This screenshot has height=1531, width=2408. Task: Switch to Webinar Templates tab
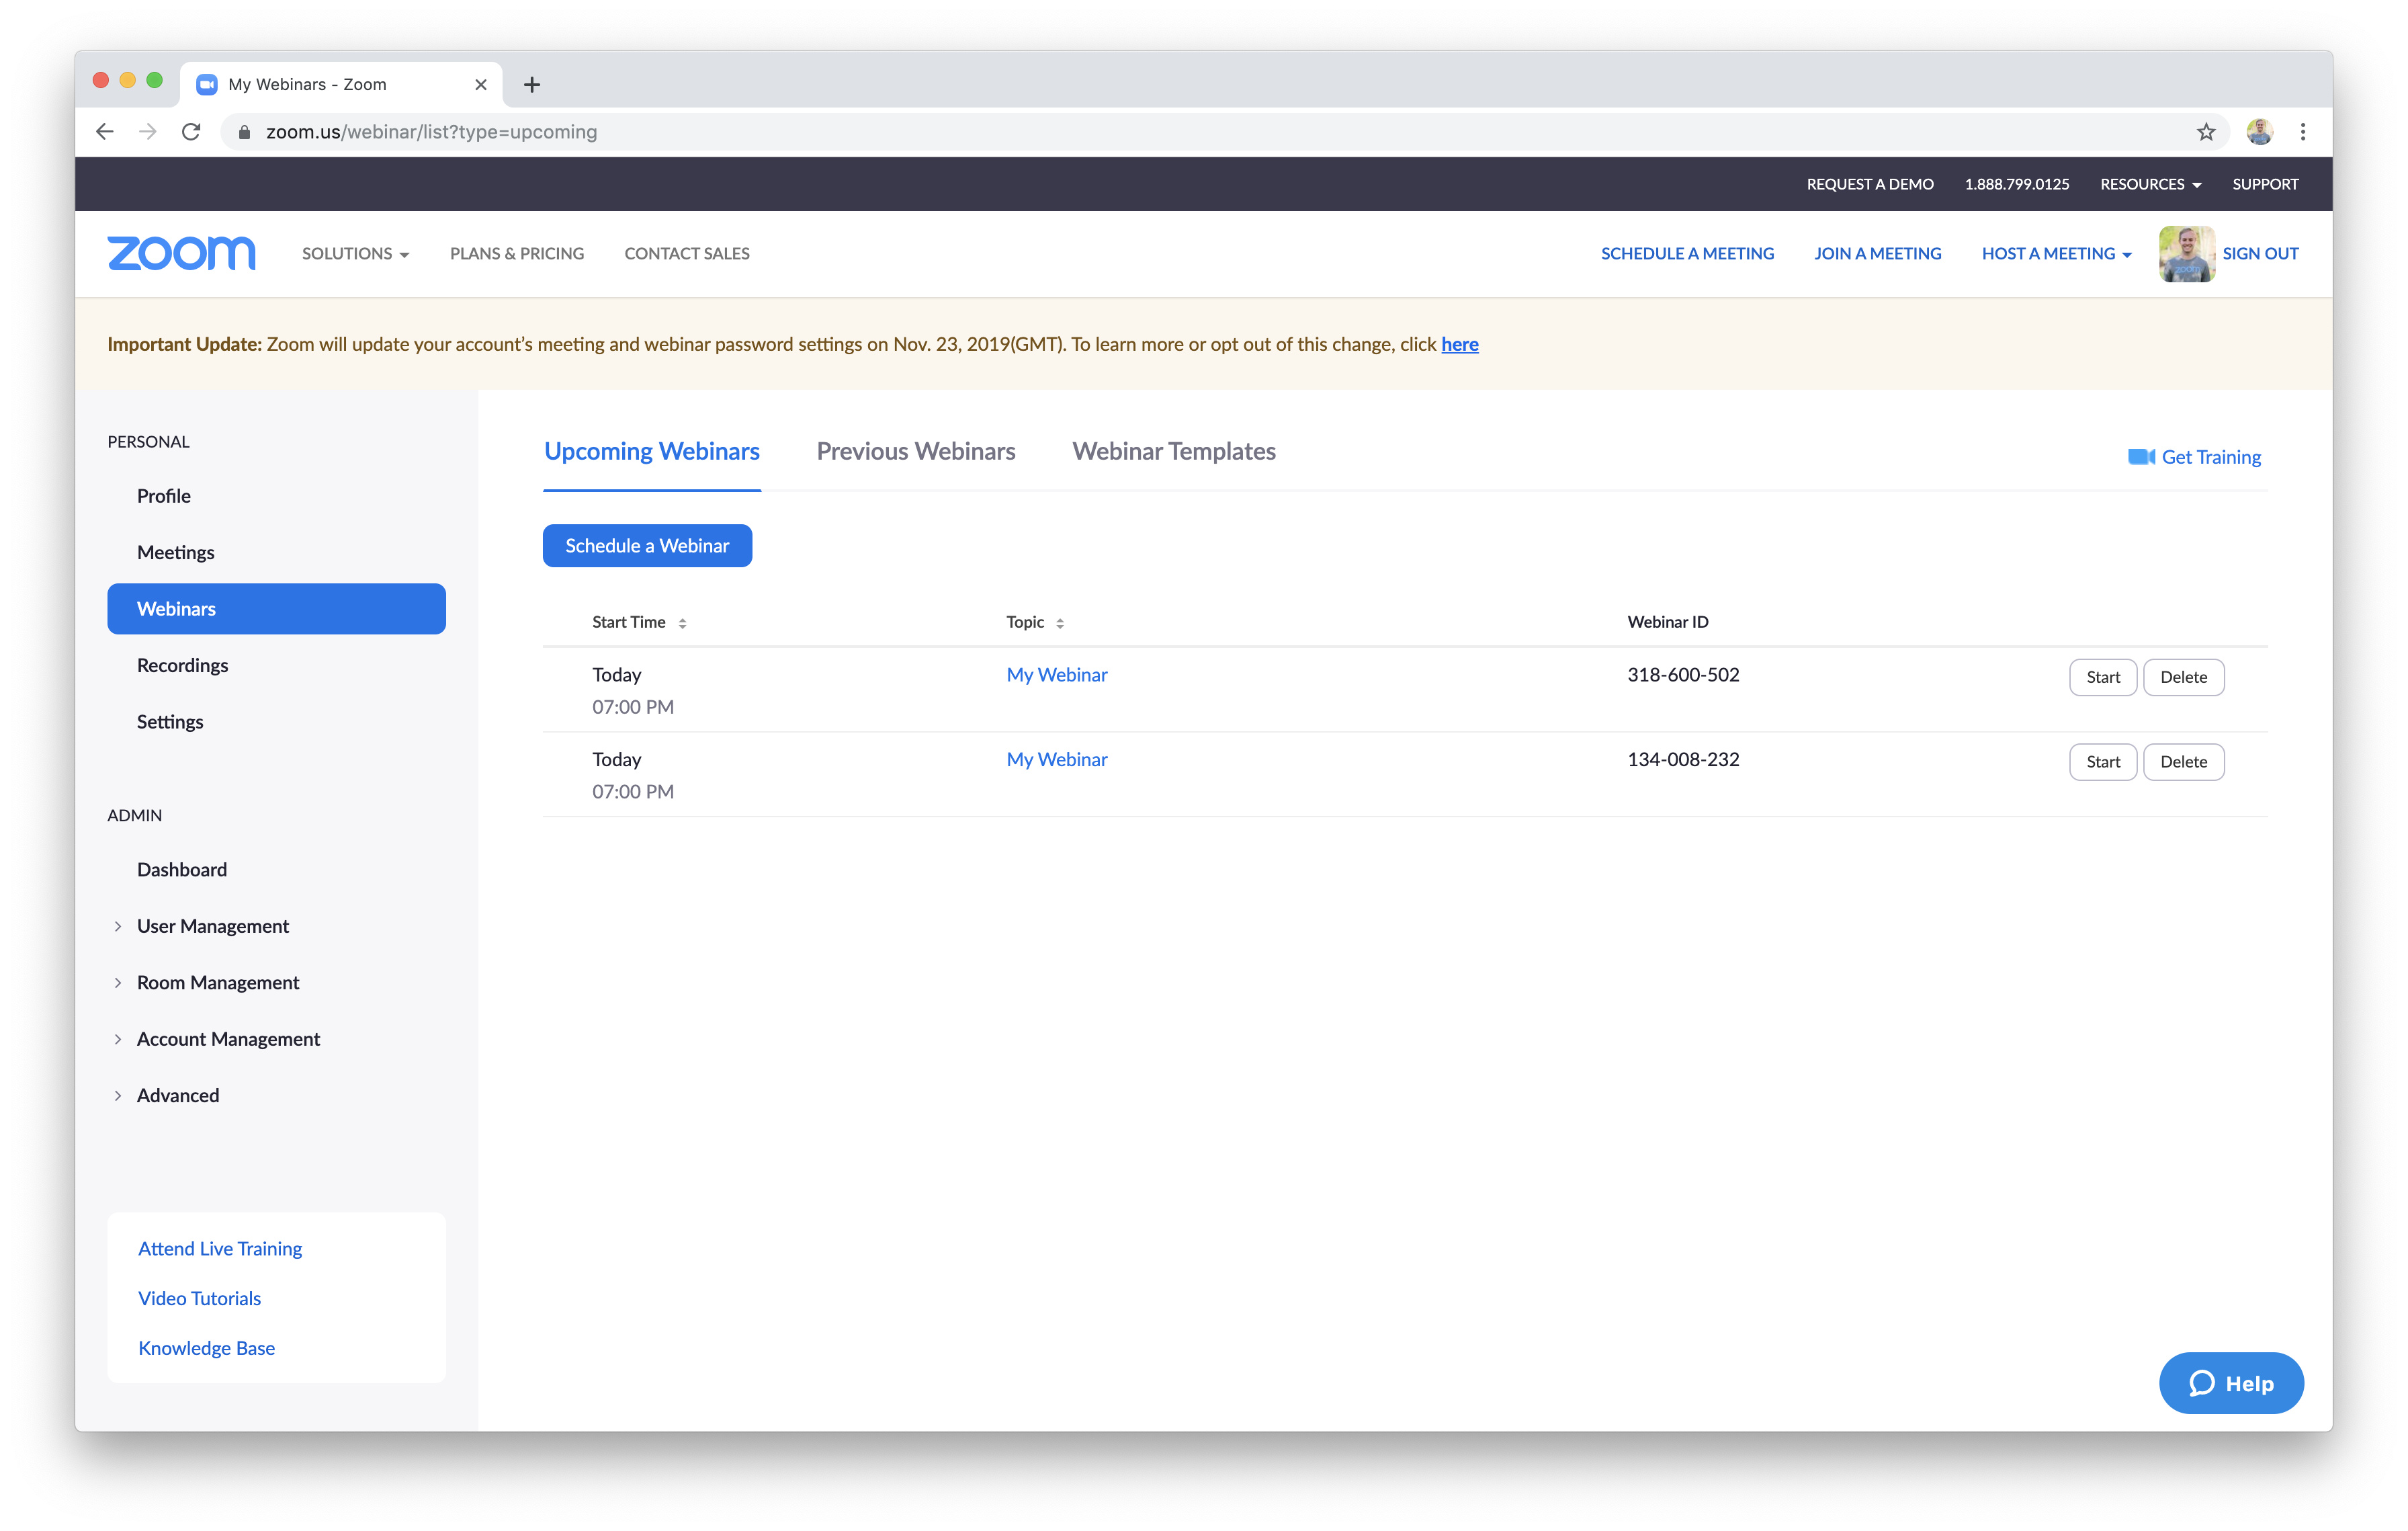click(x=1174, y=452)
